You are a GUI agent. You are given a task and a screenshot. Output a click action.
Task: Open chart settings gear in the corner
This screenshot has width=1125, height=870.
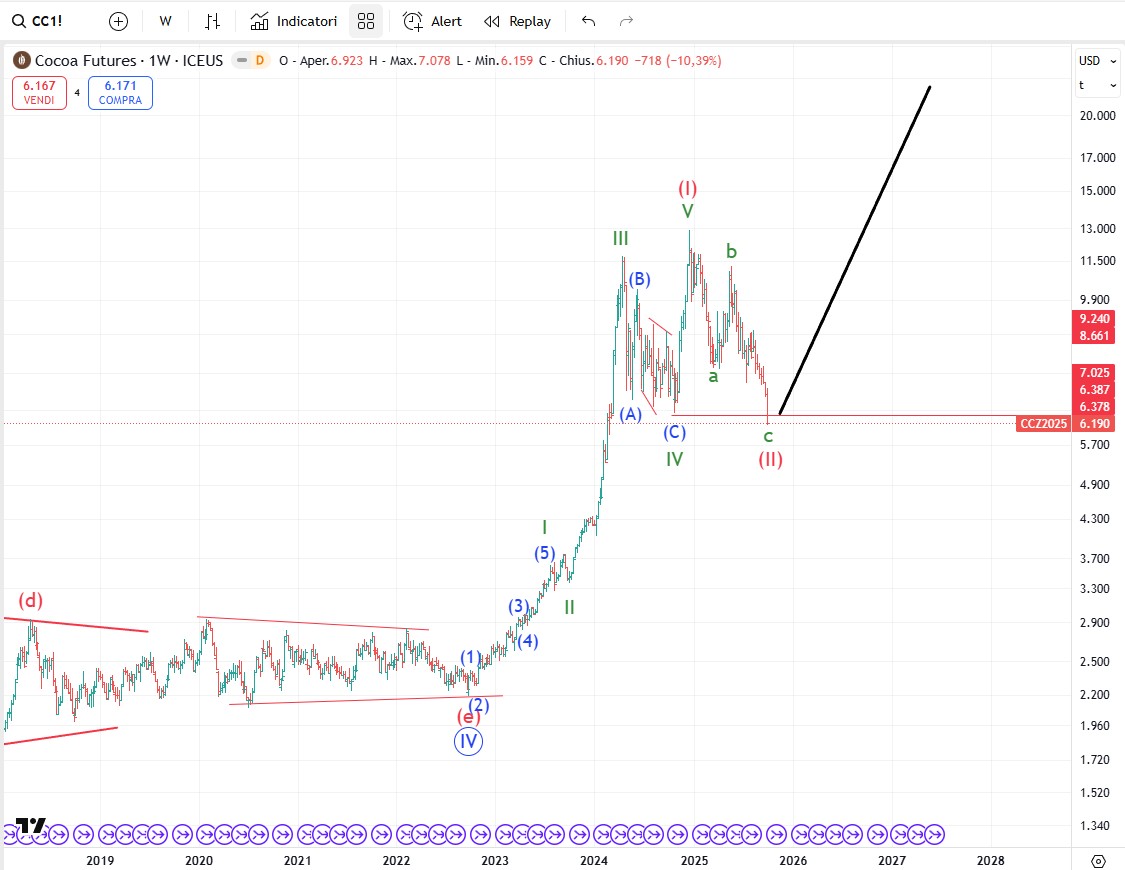click(1098, 861)
